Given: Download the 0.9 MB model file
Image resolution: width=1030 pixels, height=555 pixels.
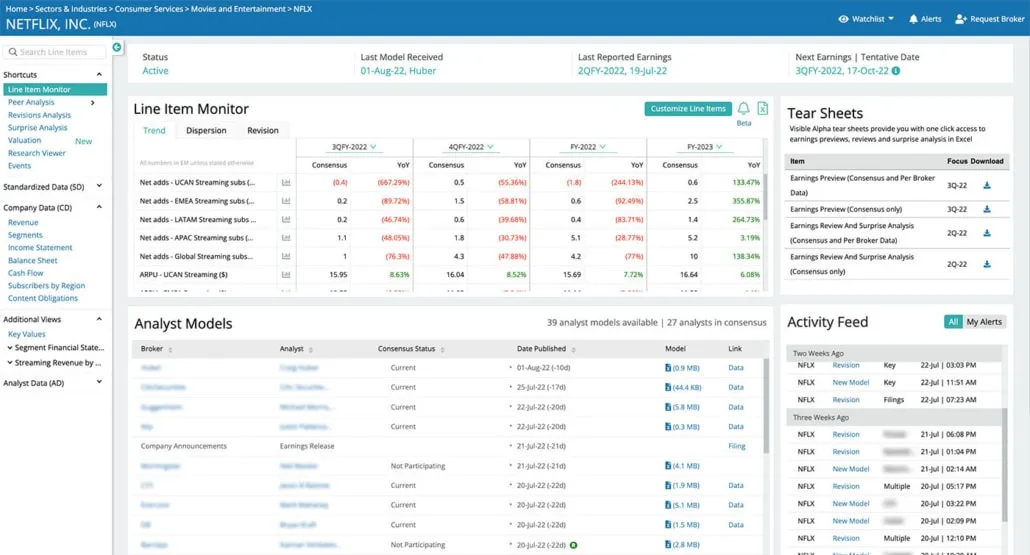Looking at the screenshot, I should (x=683, y=368).
